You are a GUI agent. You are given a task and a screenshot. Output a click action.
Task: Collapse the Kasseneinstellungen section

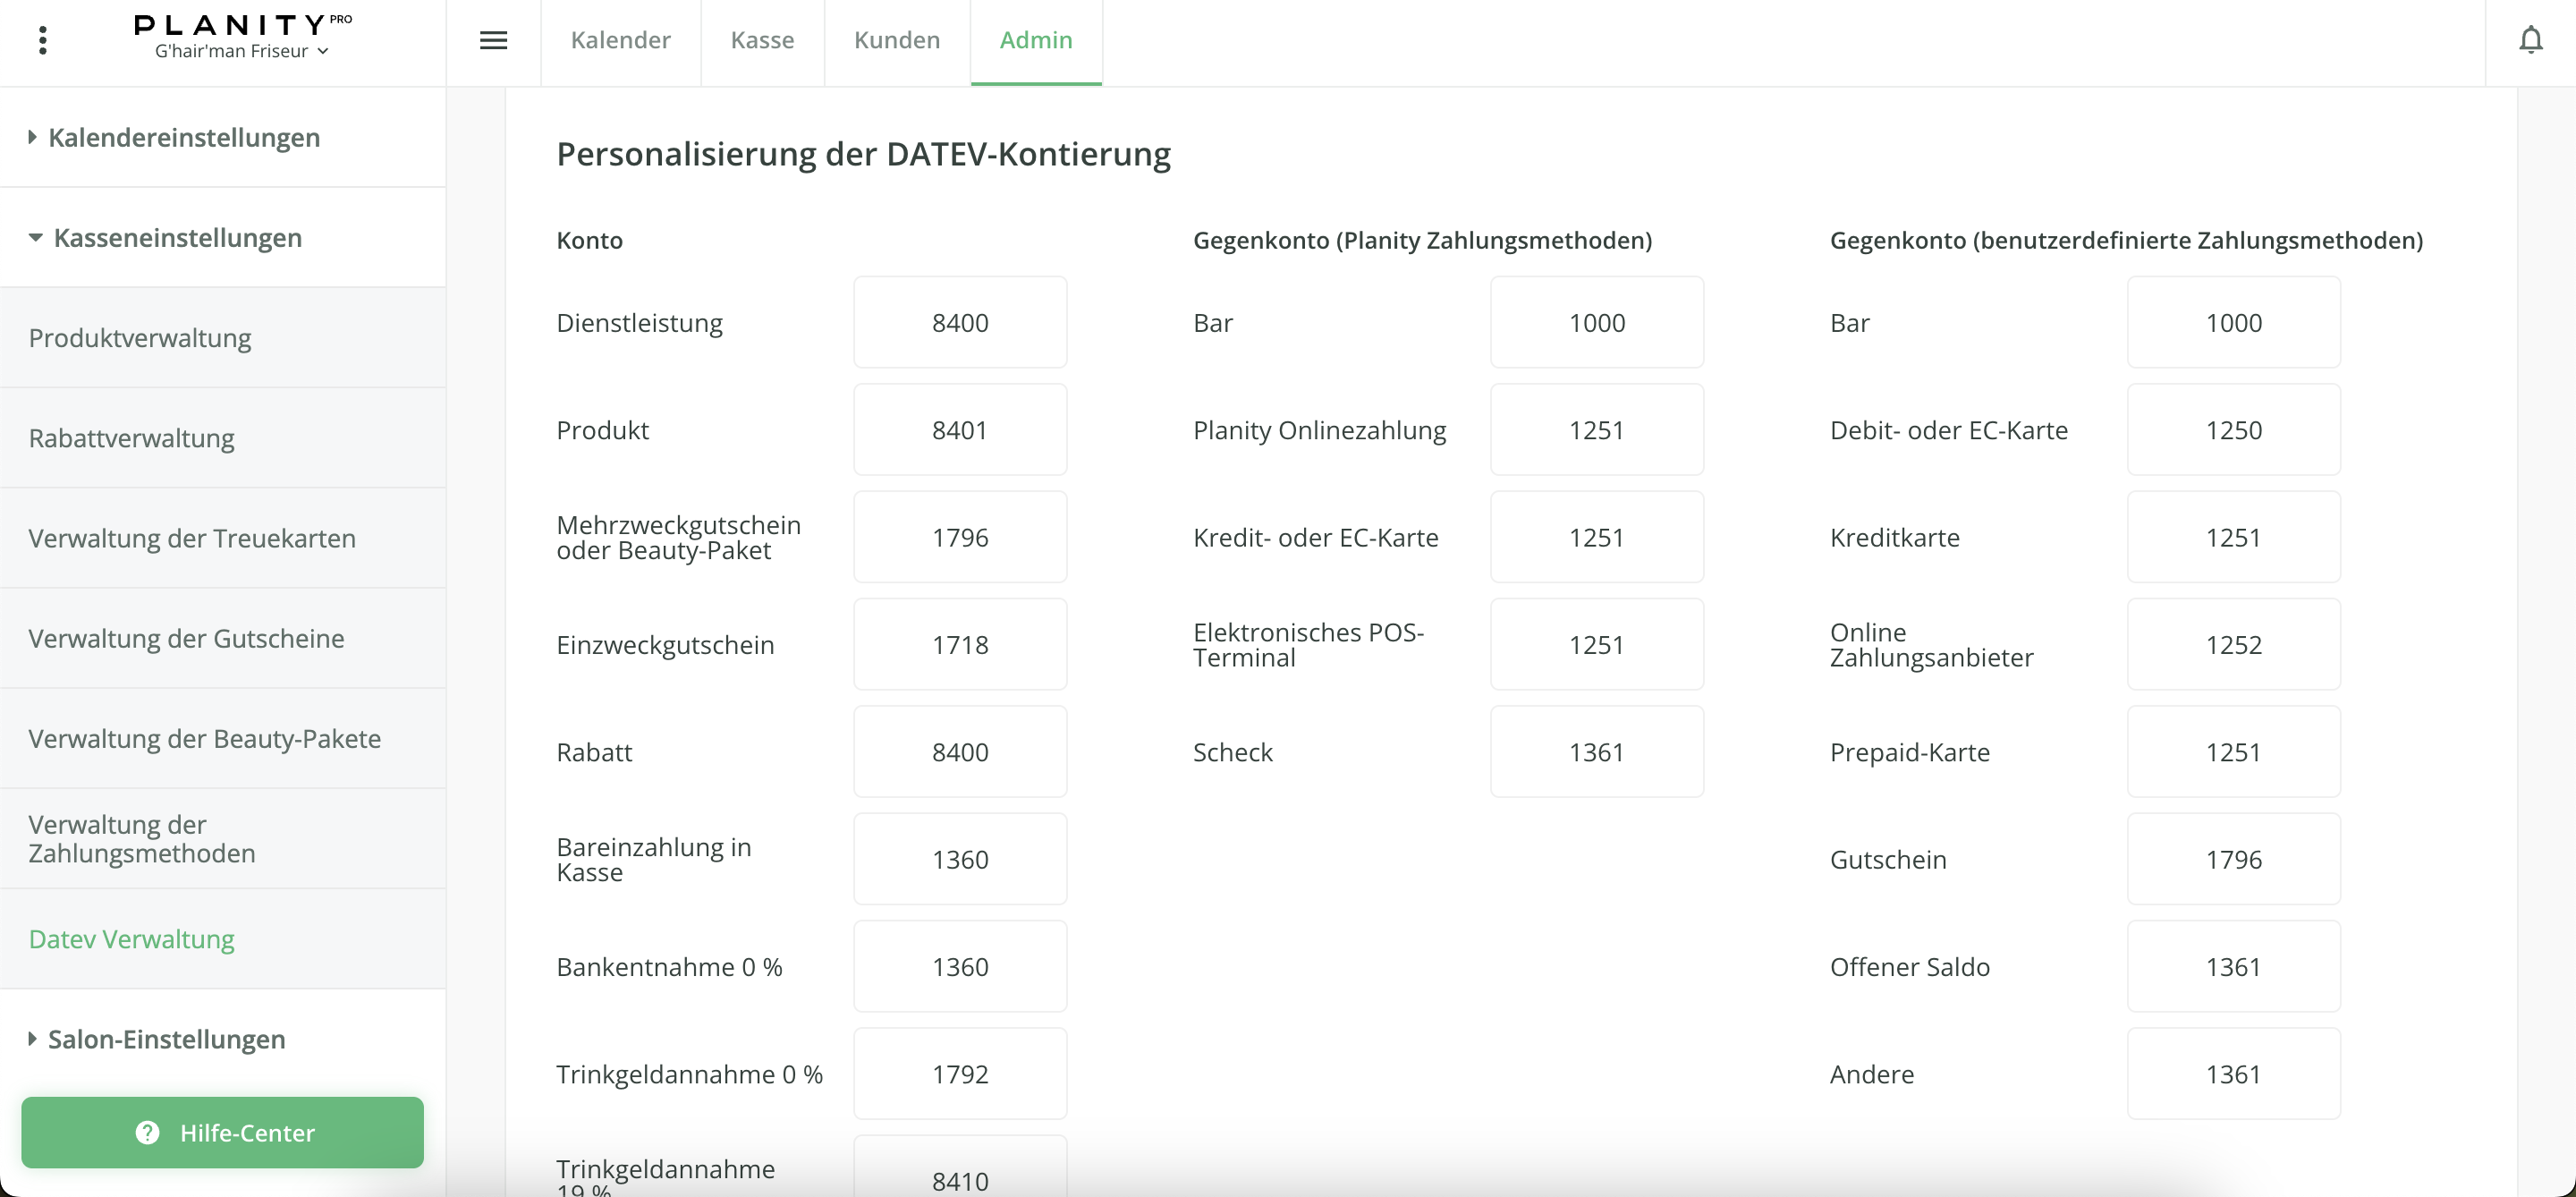177,238
